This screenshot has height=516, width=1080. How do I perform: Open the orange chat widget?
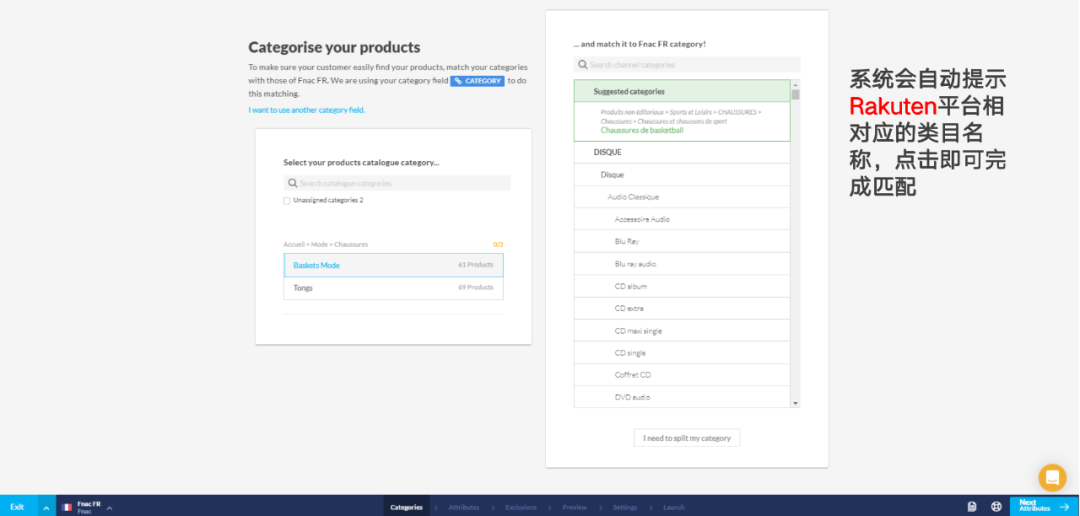pos(1052,477)
